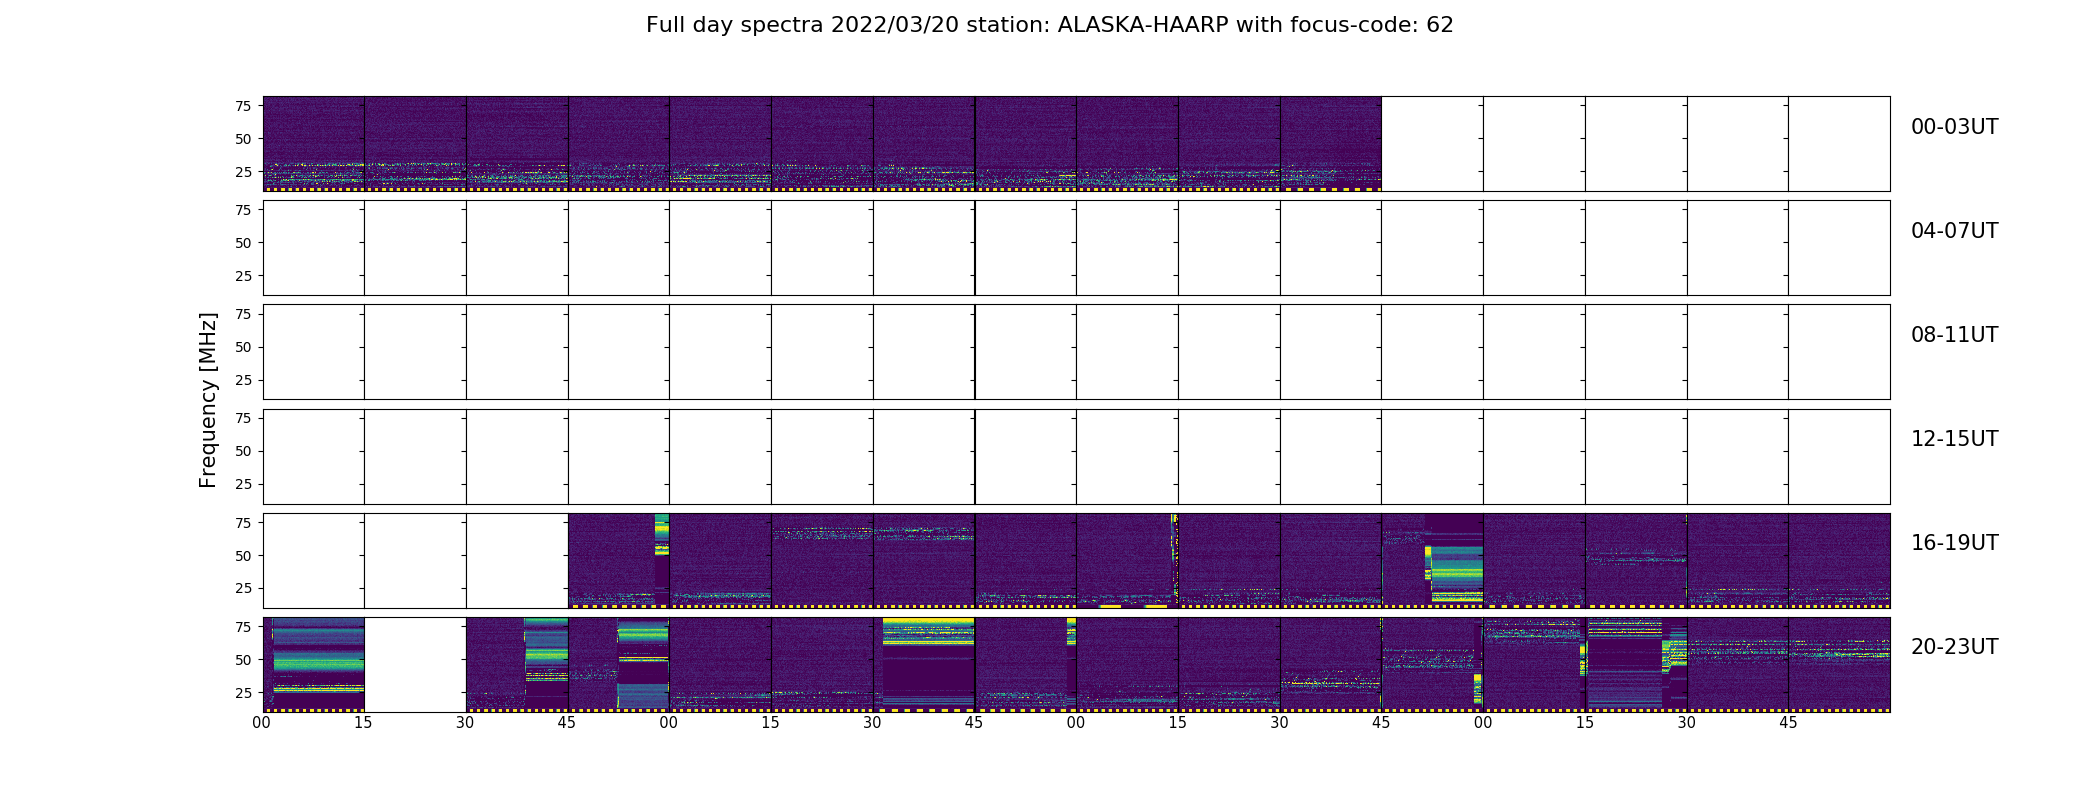Click the '20-23UT' row label

1954,647
